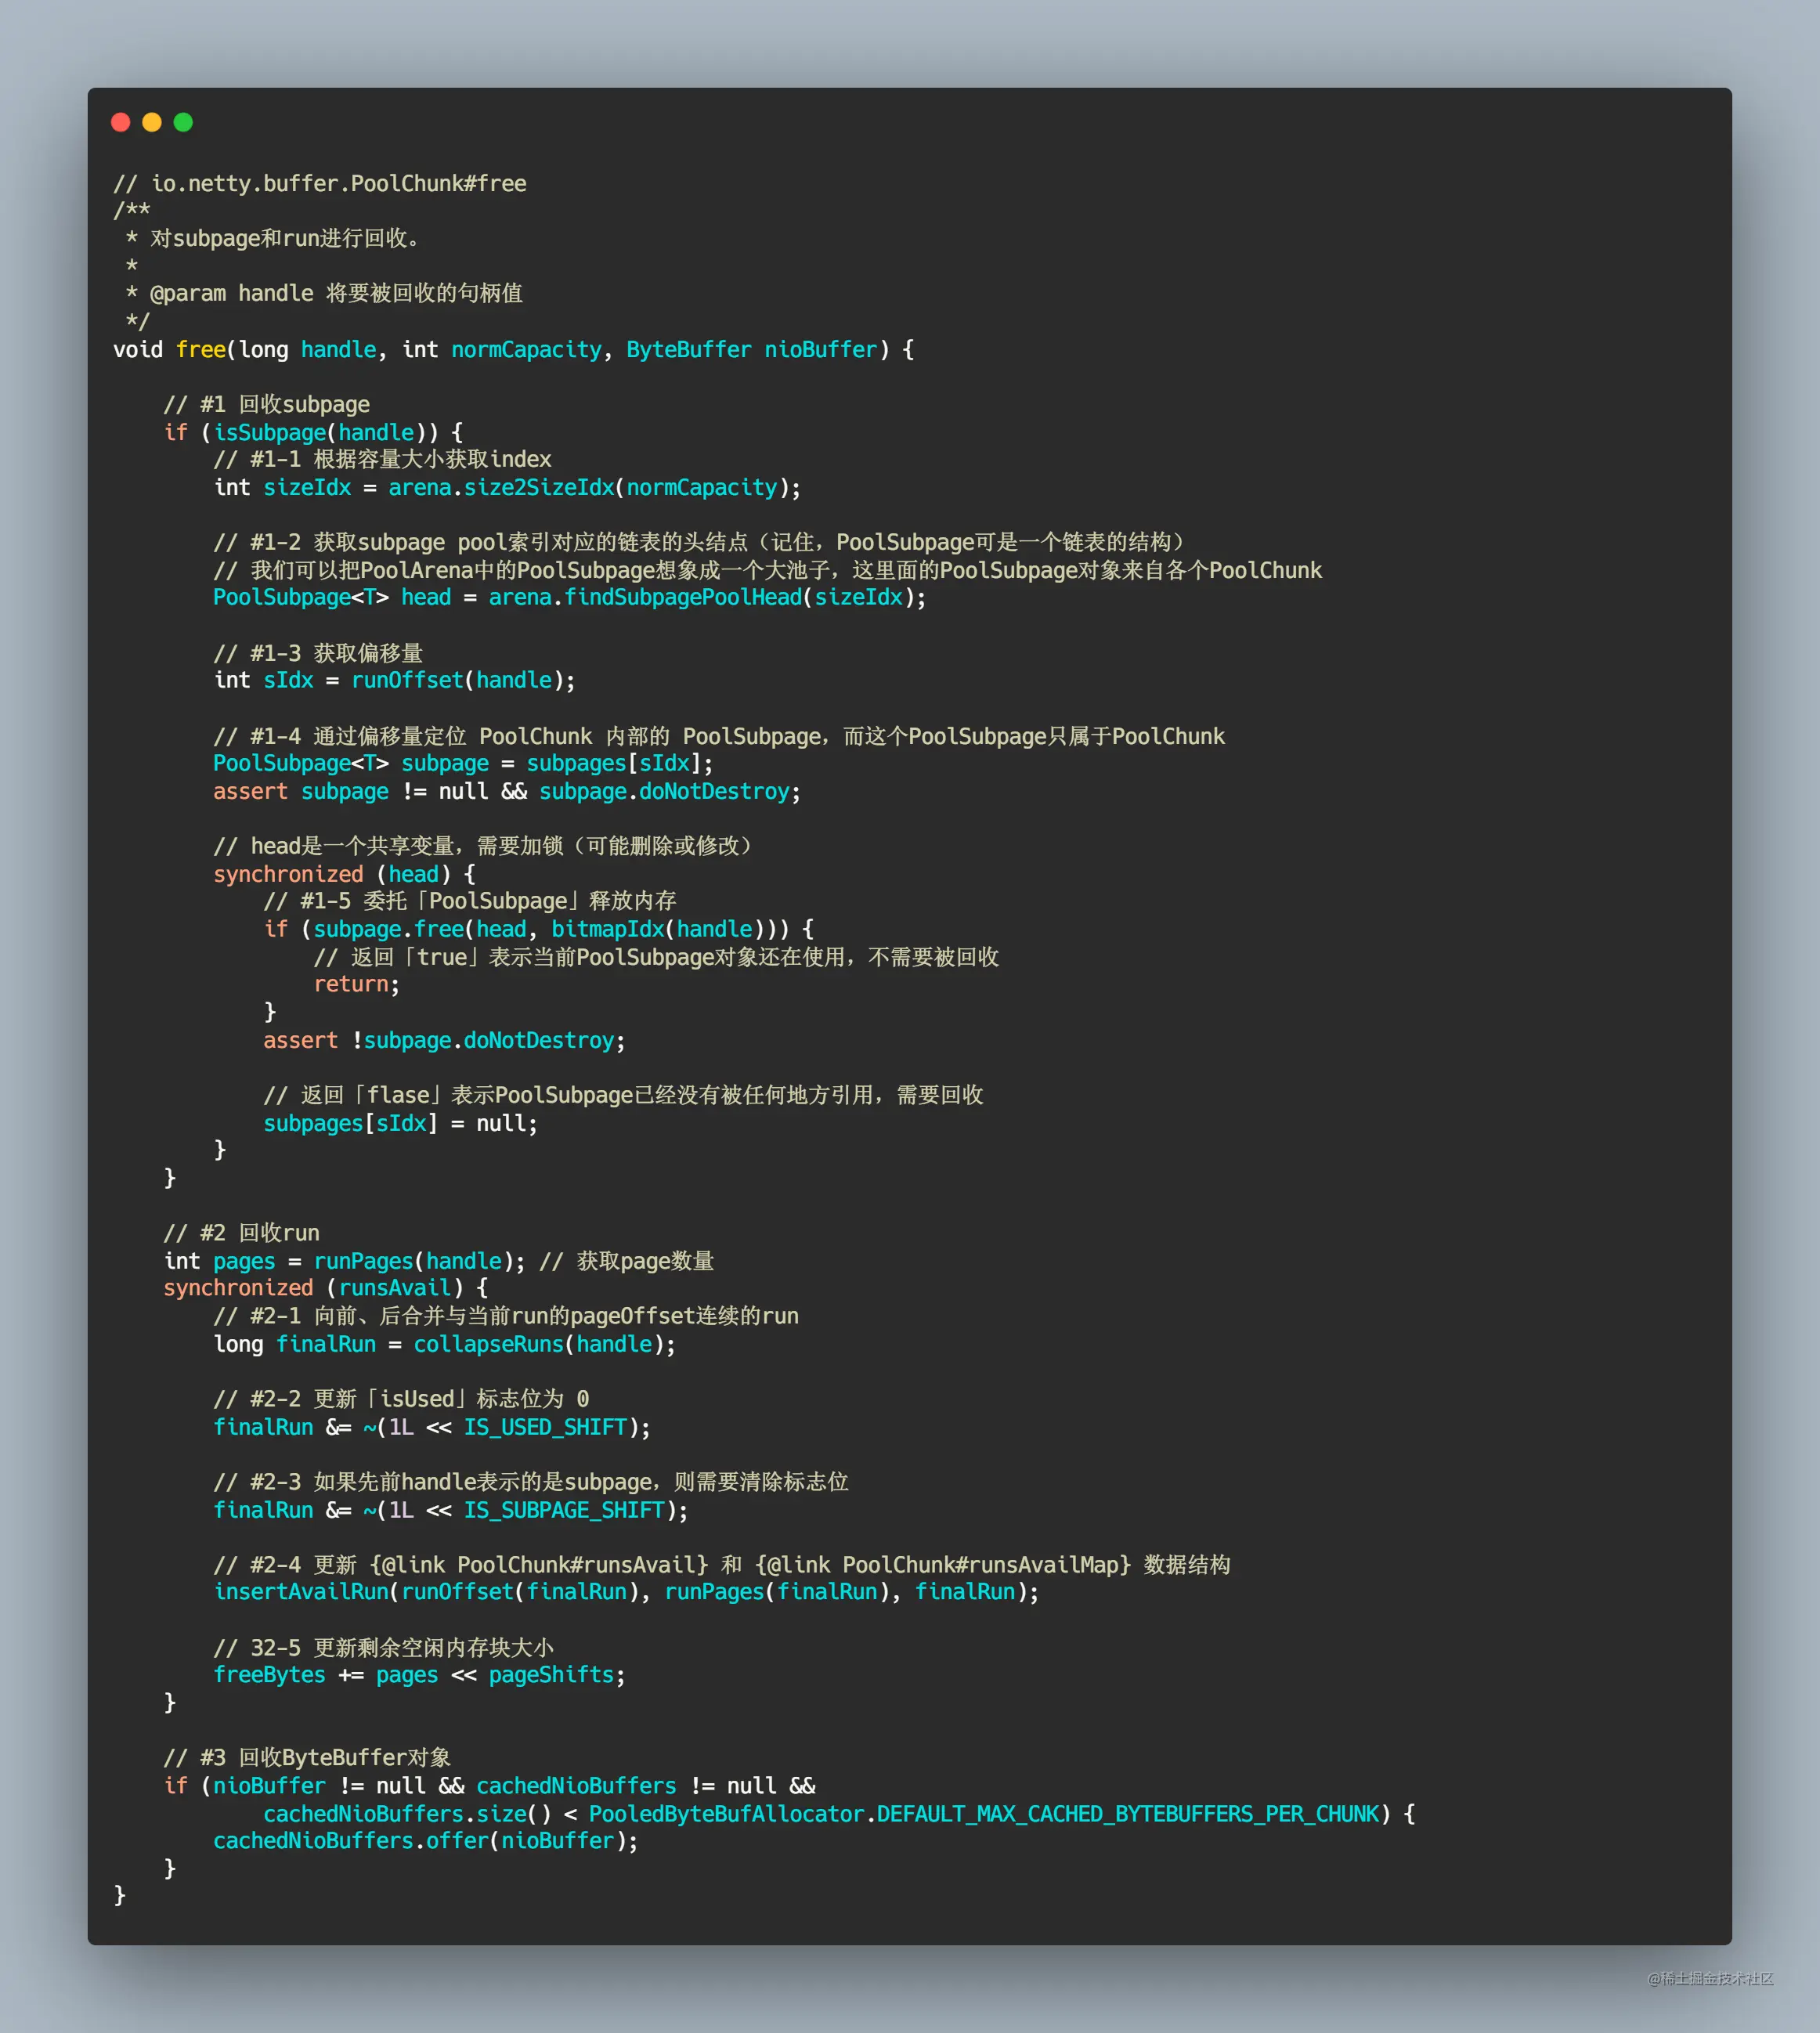Click the line "assert subpage != null"
The width and height of the screenshot is (1820, 2033).
[x=507, y=792]
